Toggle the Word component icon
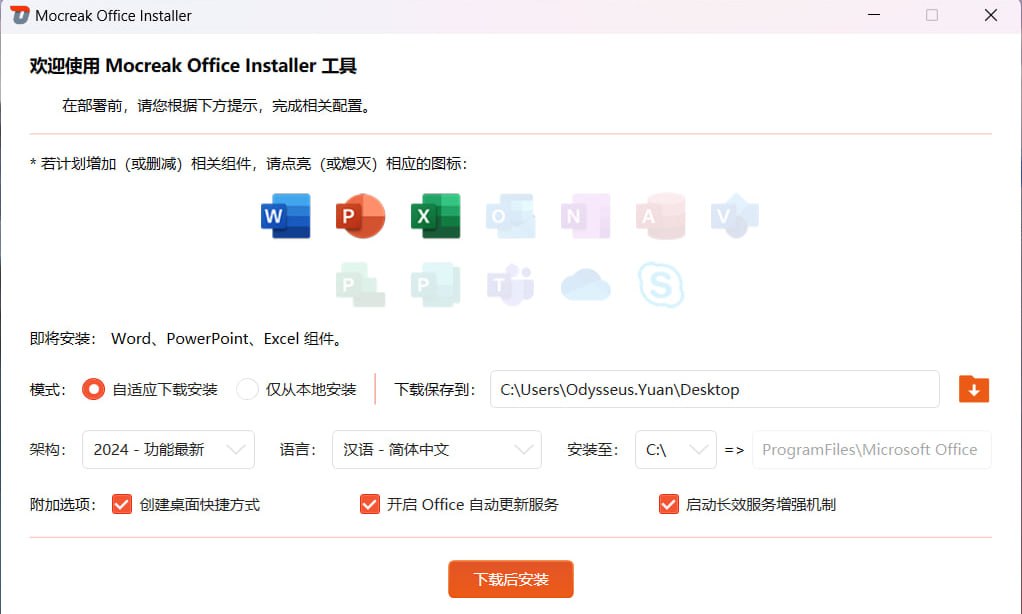Screen dimensions: 1022x614 (x=285, y=216)
